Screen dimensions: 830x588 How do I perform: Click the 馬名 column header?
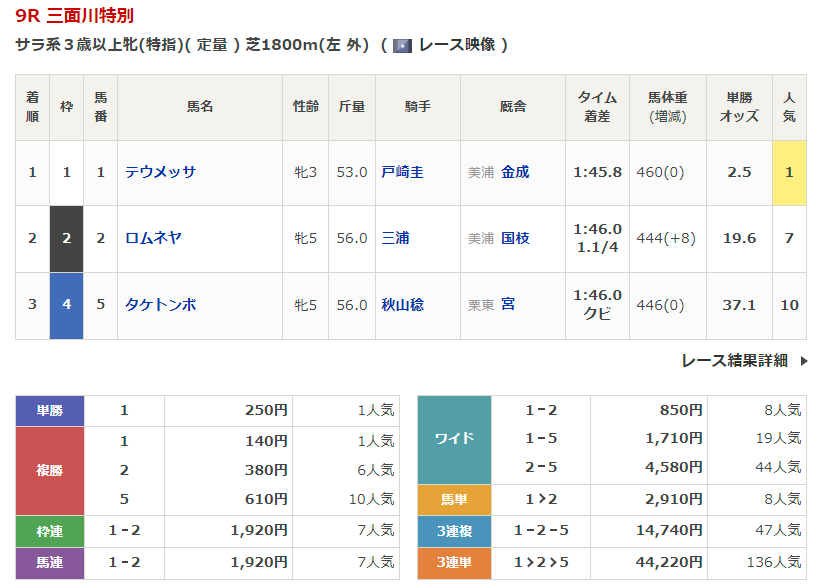point(200,106)
